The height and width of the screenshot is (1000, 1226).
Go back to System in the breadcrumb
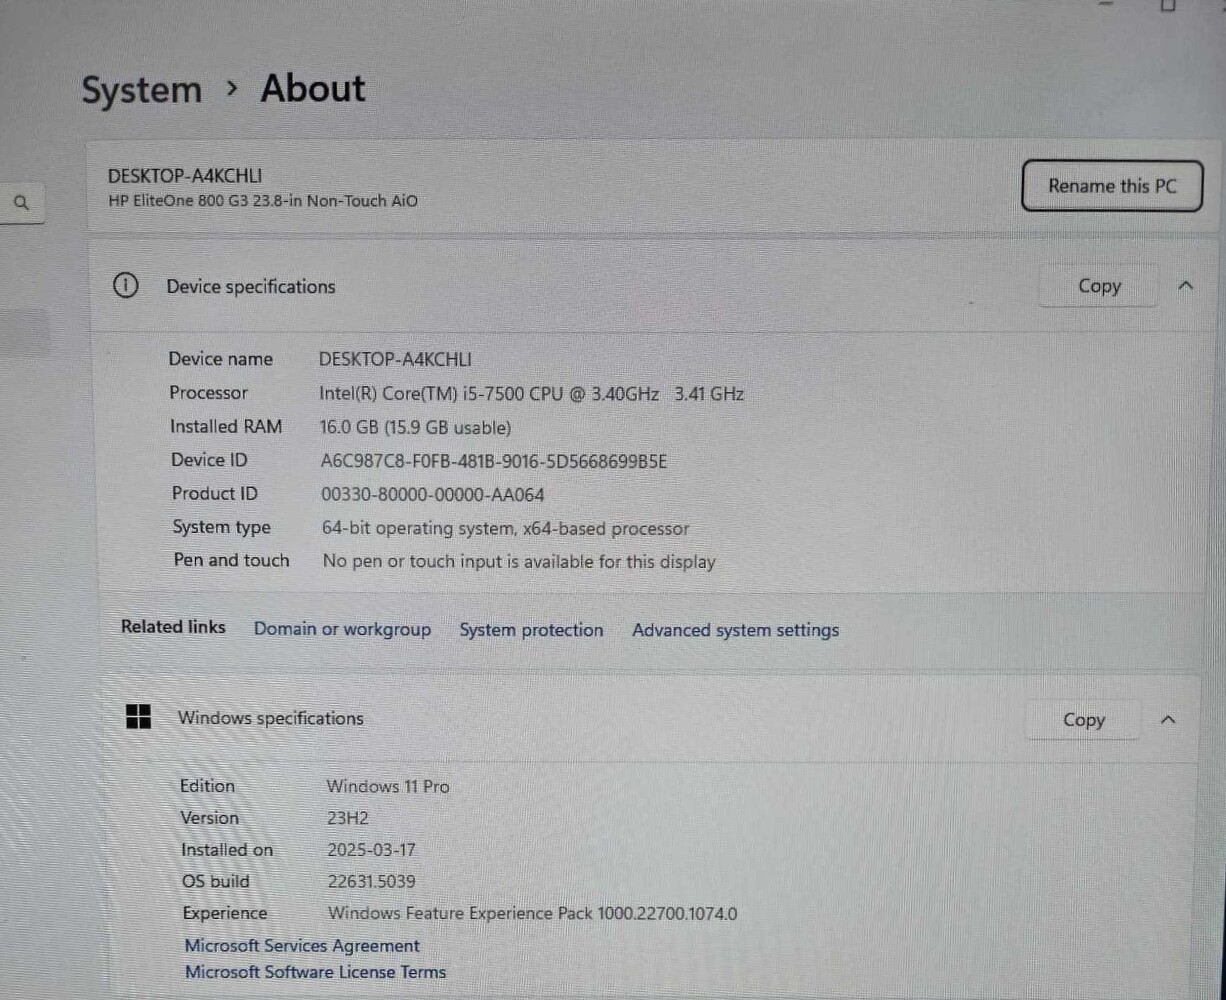141,90
